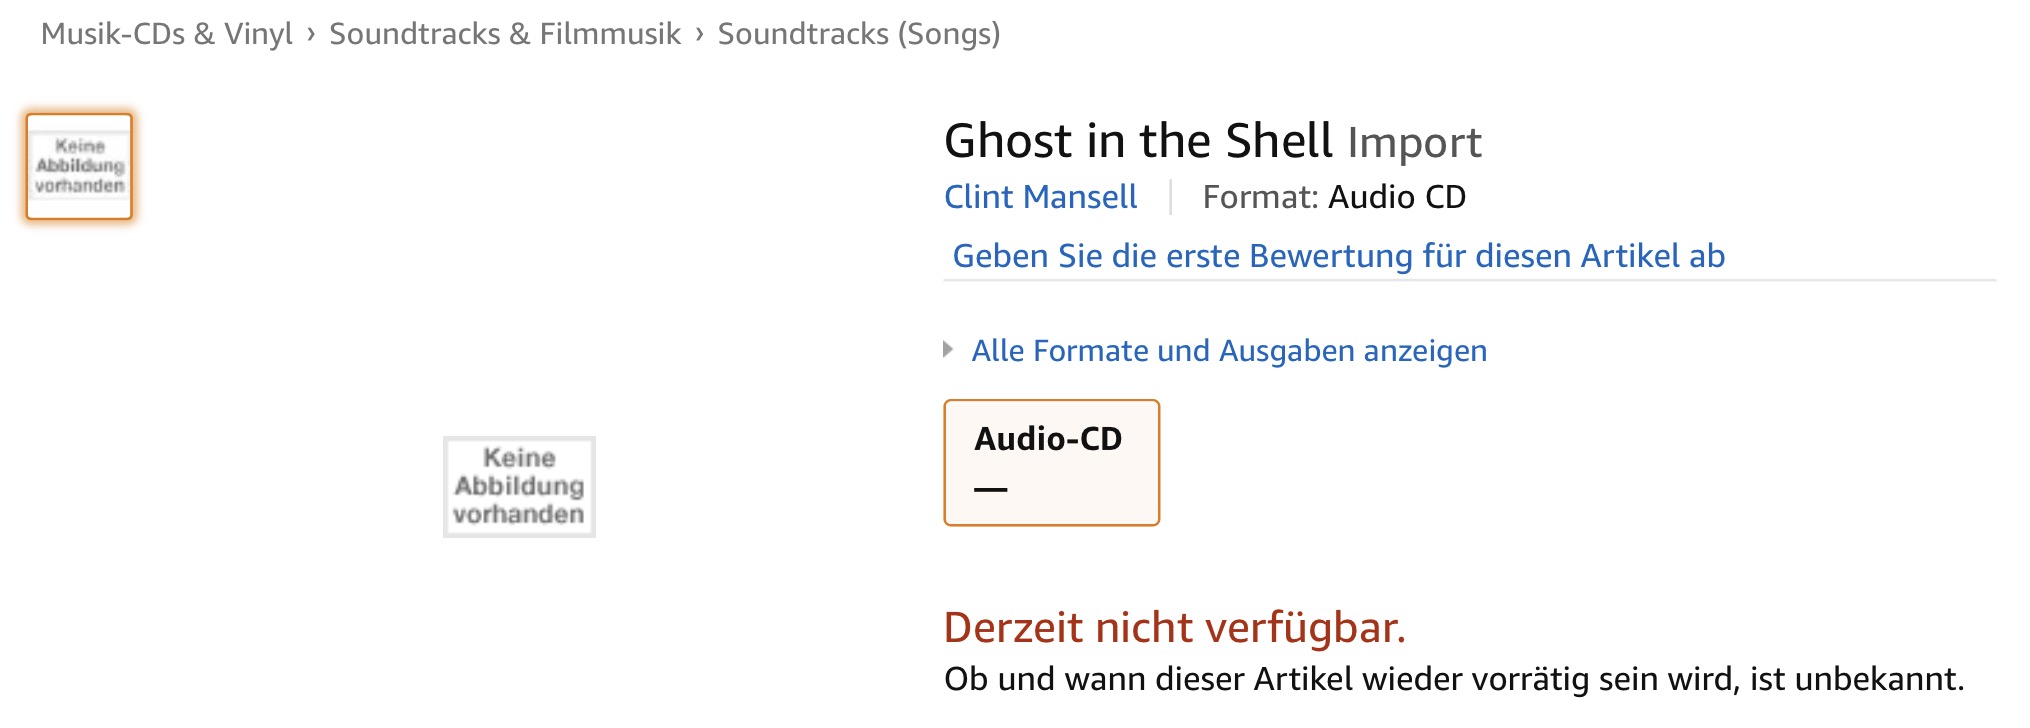Click the horizontal line under review link
This screenshot has height=728, width=2030.
(1468, 281)
